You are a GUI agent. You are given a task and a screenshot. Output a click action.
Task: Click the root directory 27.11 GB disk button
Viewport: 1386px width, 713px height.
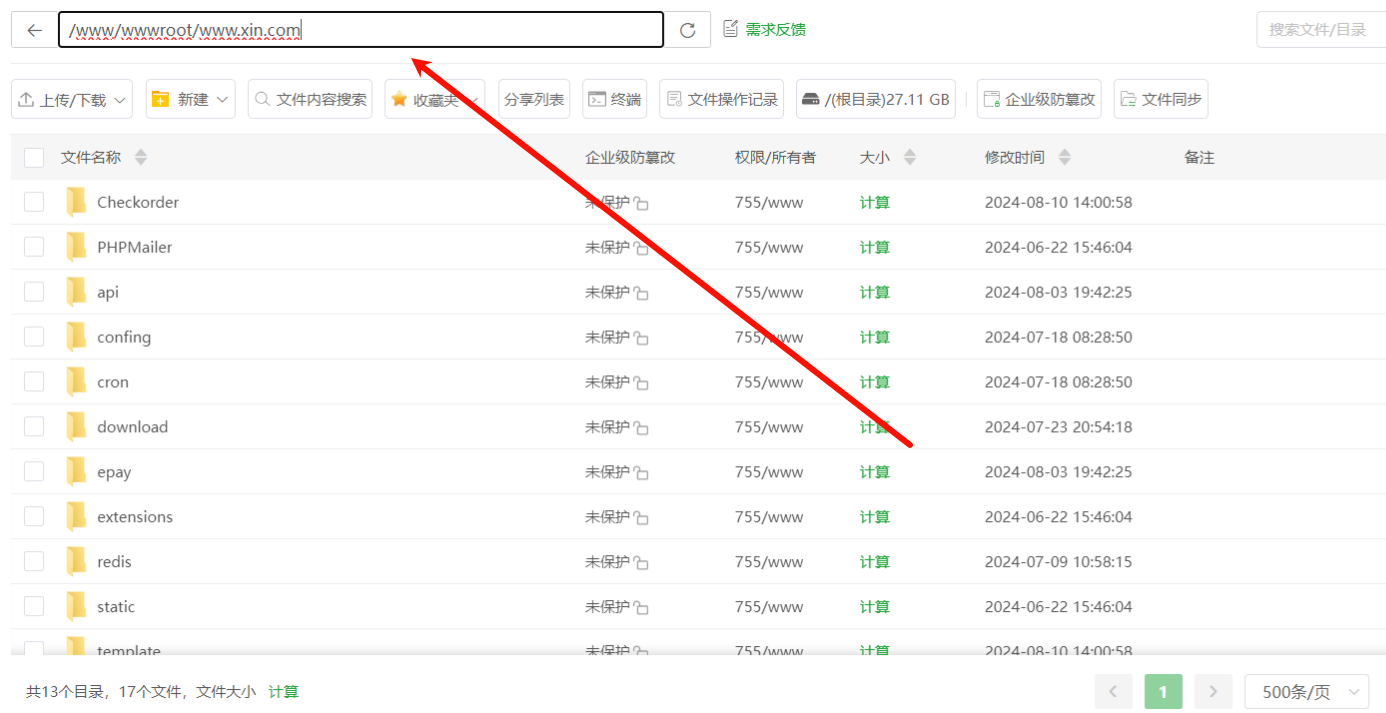point(875,99)
